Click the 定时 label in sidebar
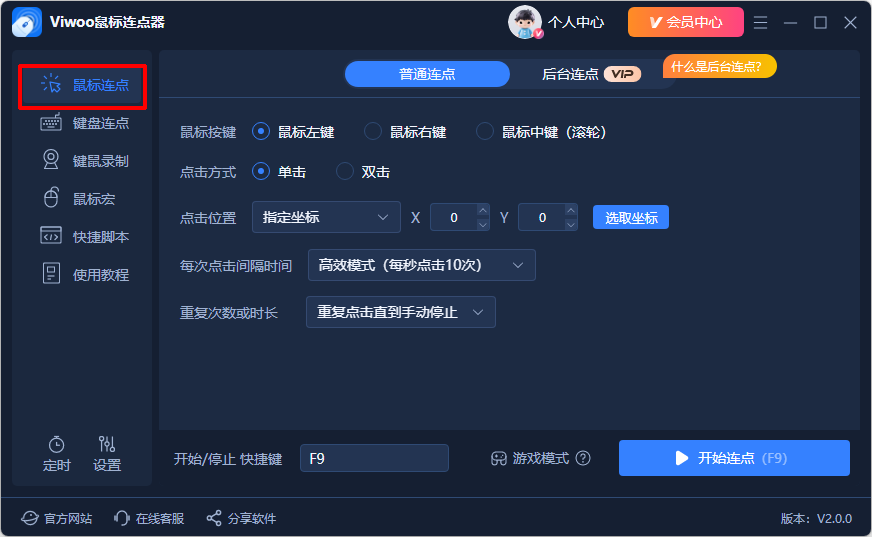 pos(57,465)
